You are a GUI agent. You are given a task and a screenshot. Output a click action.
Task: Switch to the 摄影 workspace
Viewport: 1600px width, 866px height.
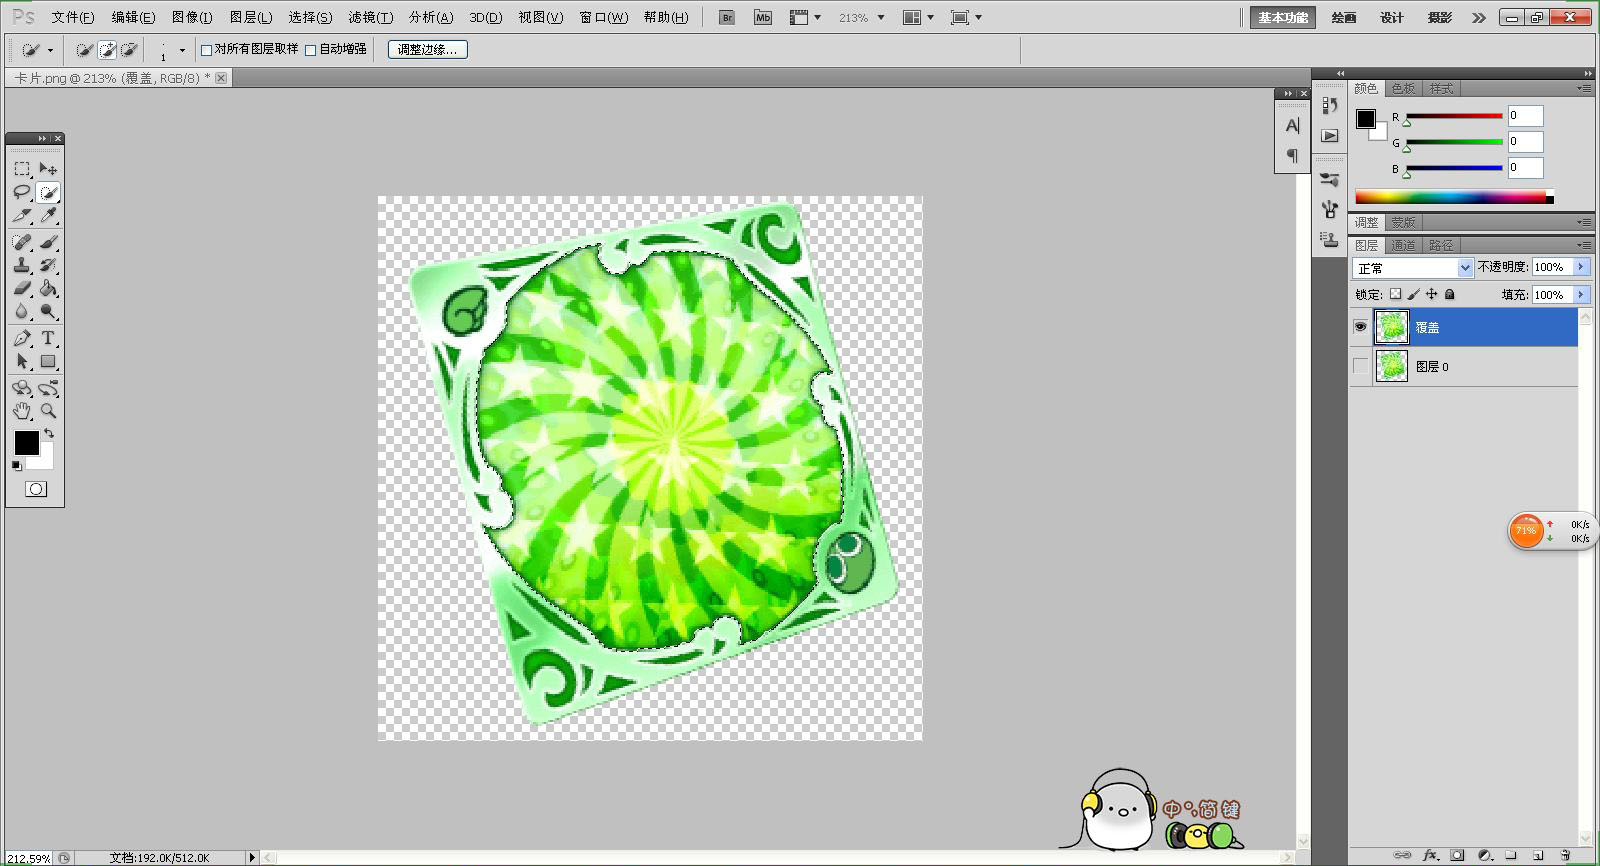pos(1440,18)
